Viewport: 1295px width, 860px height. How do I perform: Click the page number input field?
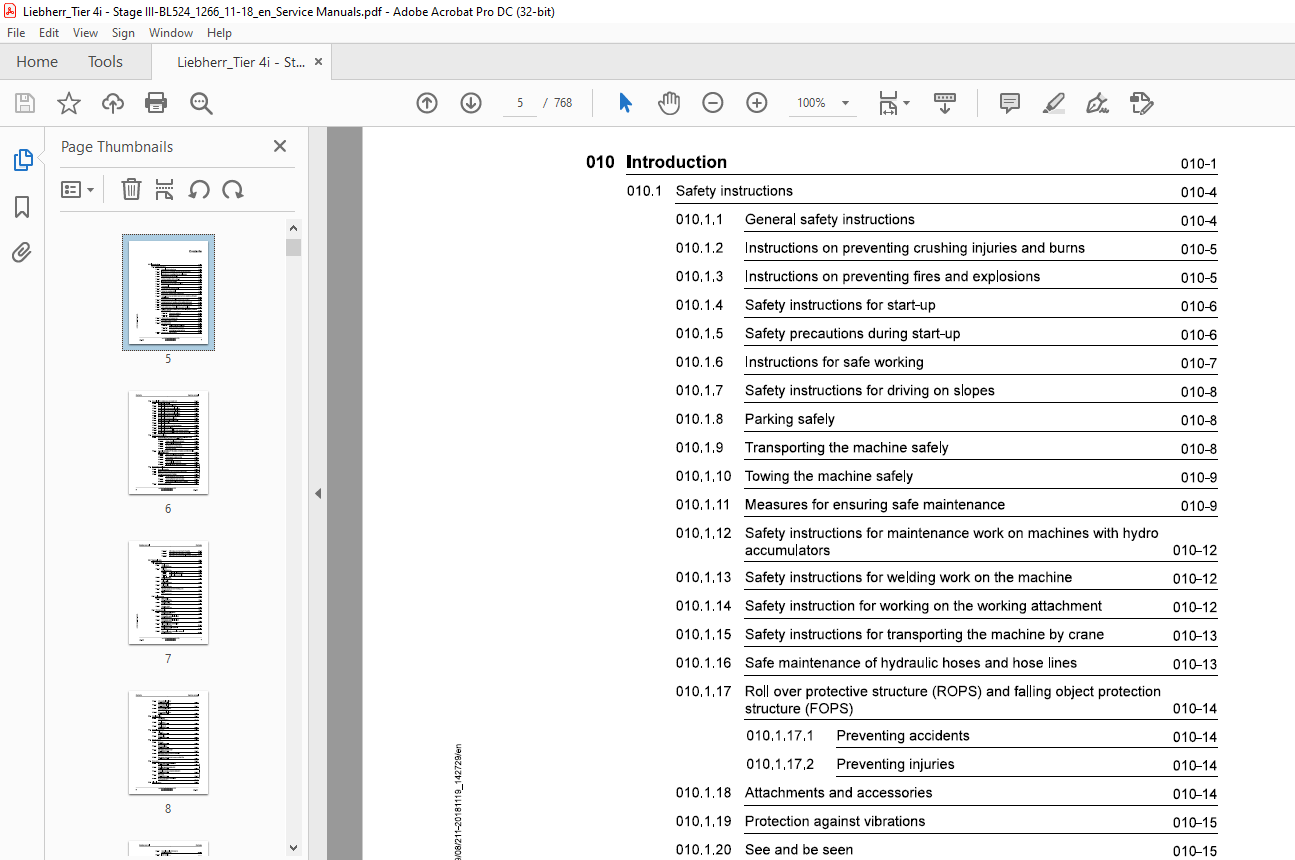tap(519, 103)
